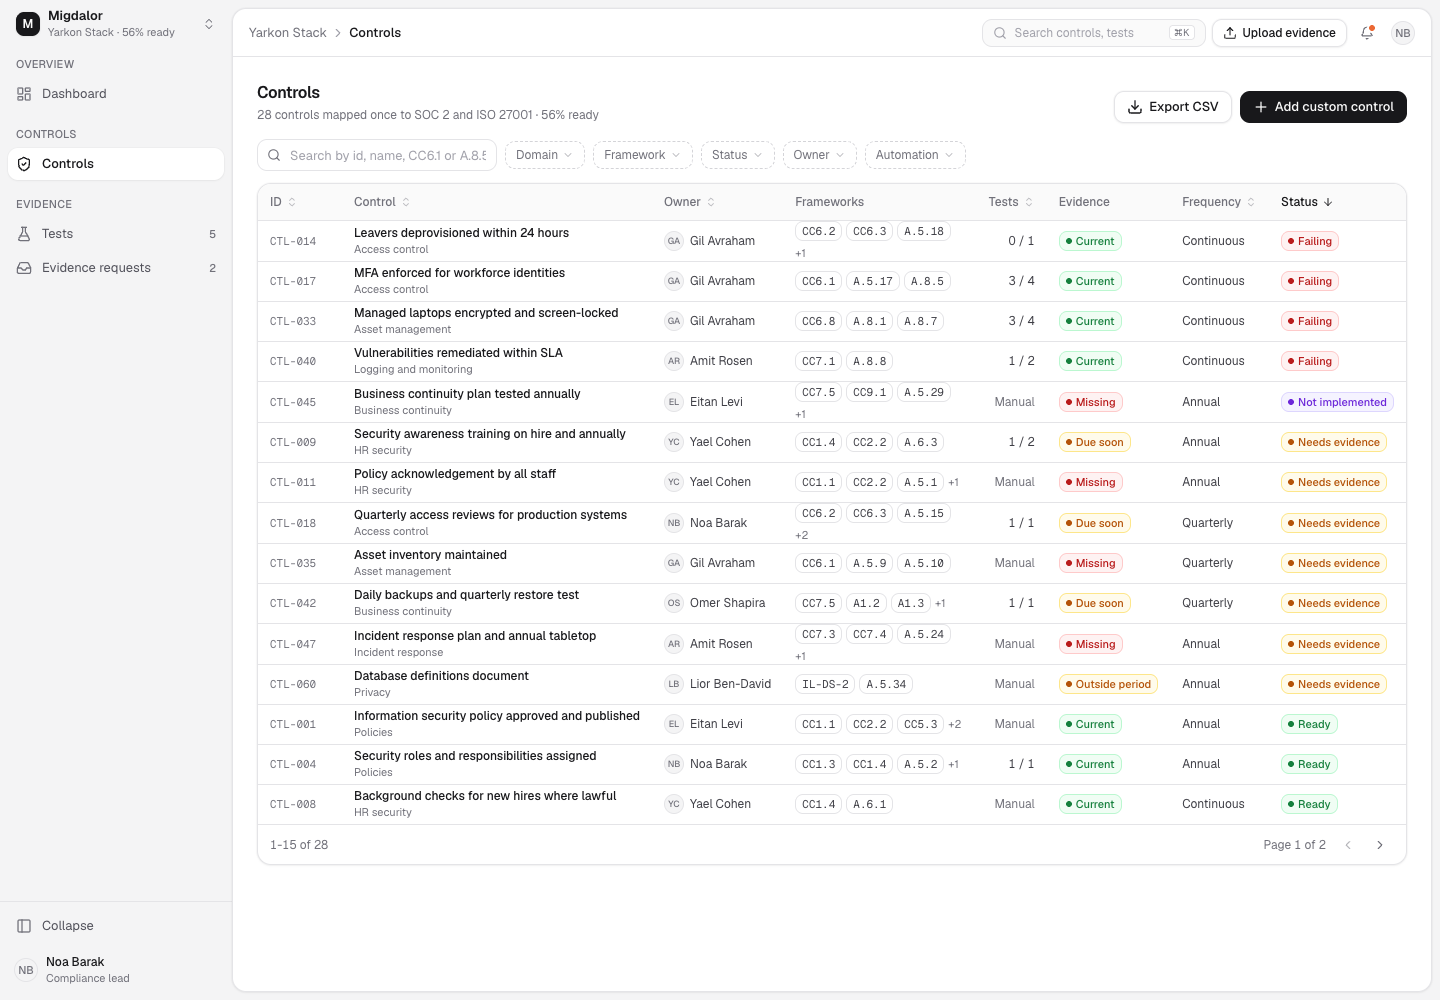Collapse the sidebar
This screenshot has width=1440, height=1000.
coord(116,926)
